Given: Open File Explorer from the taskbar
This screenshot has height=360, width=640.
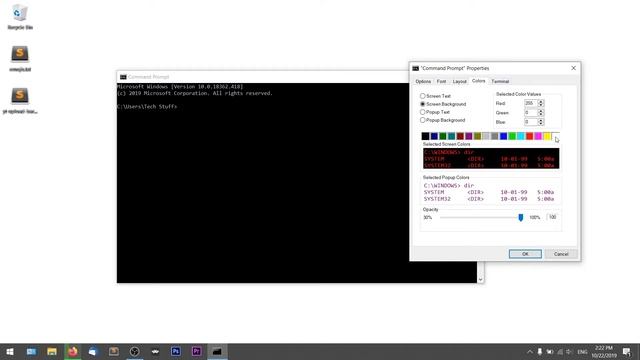Looking at the screenshot, I should [x=52, y=351].
